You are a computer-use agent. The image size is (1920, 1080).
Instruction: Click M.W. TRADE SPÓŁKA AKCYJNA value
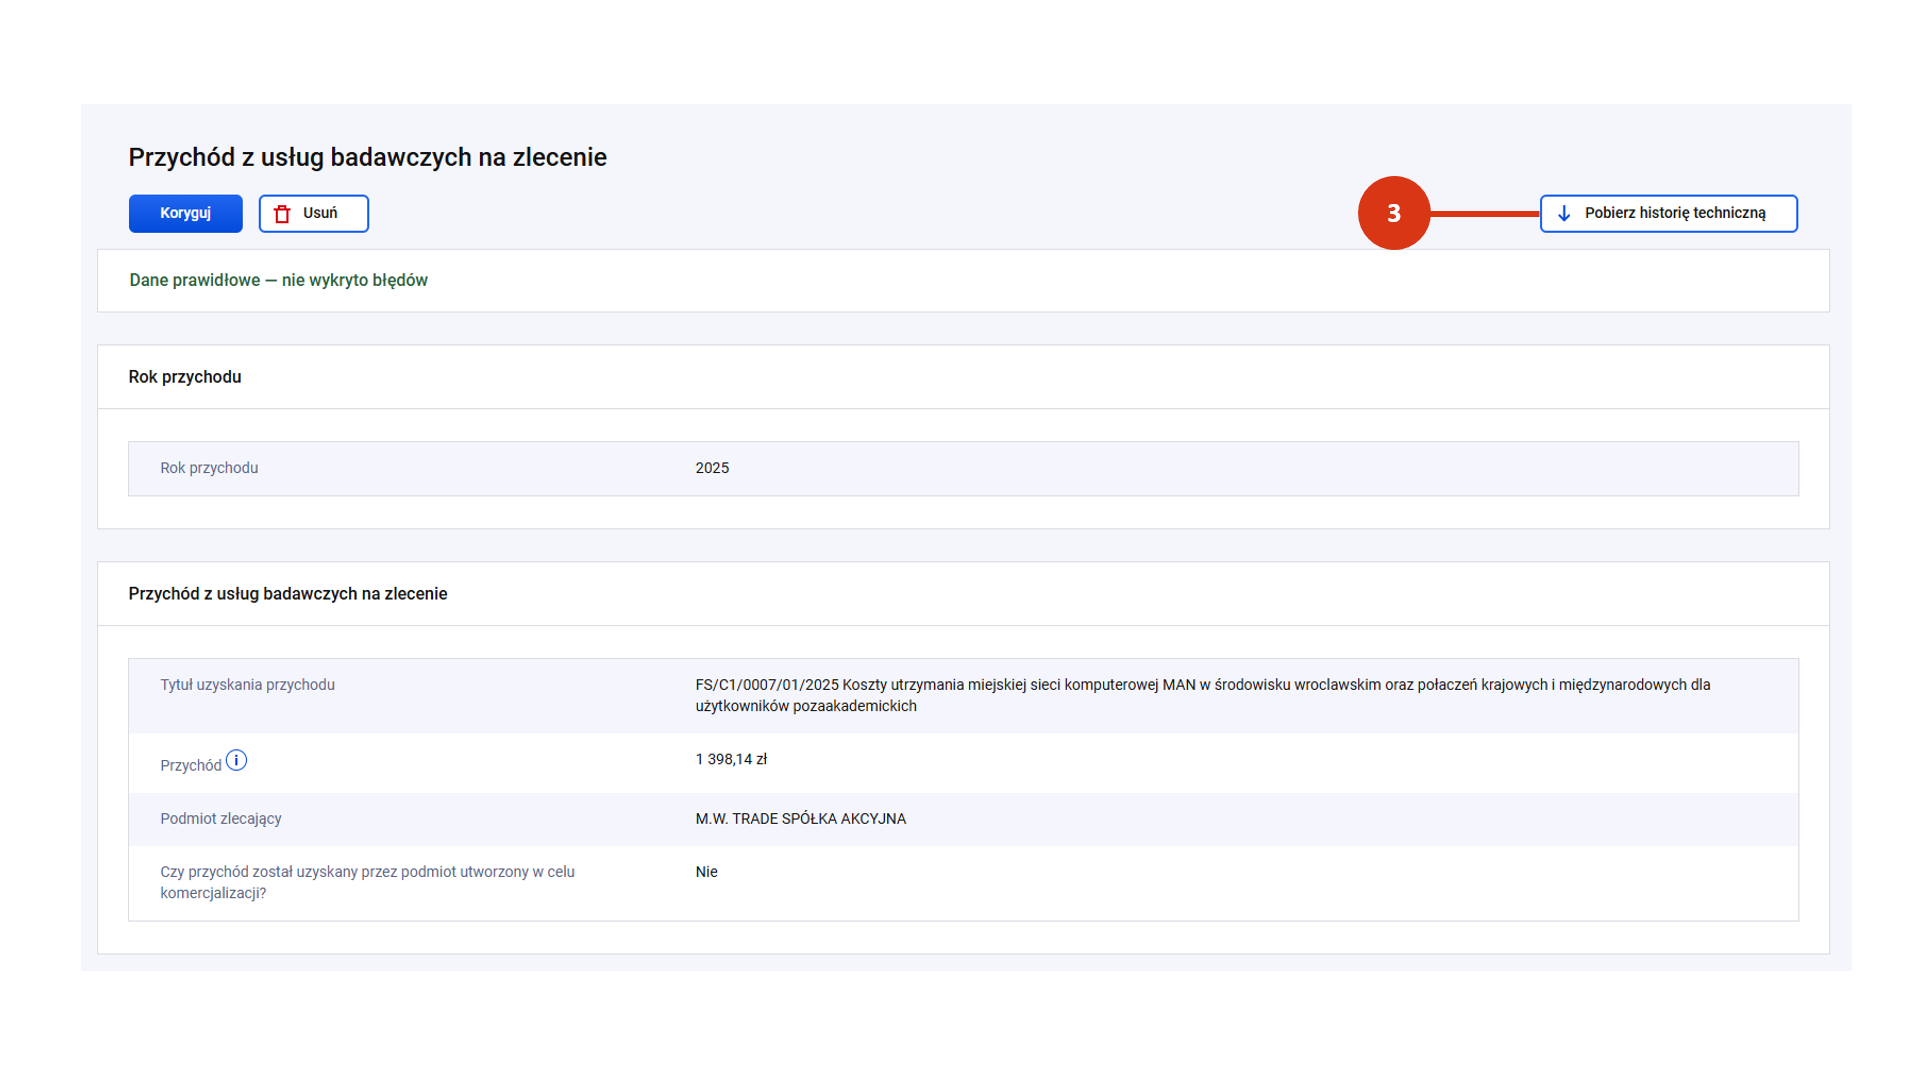point(800,819)
